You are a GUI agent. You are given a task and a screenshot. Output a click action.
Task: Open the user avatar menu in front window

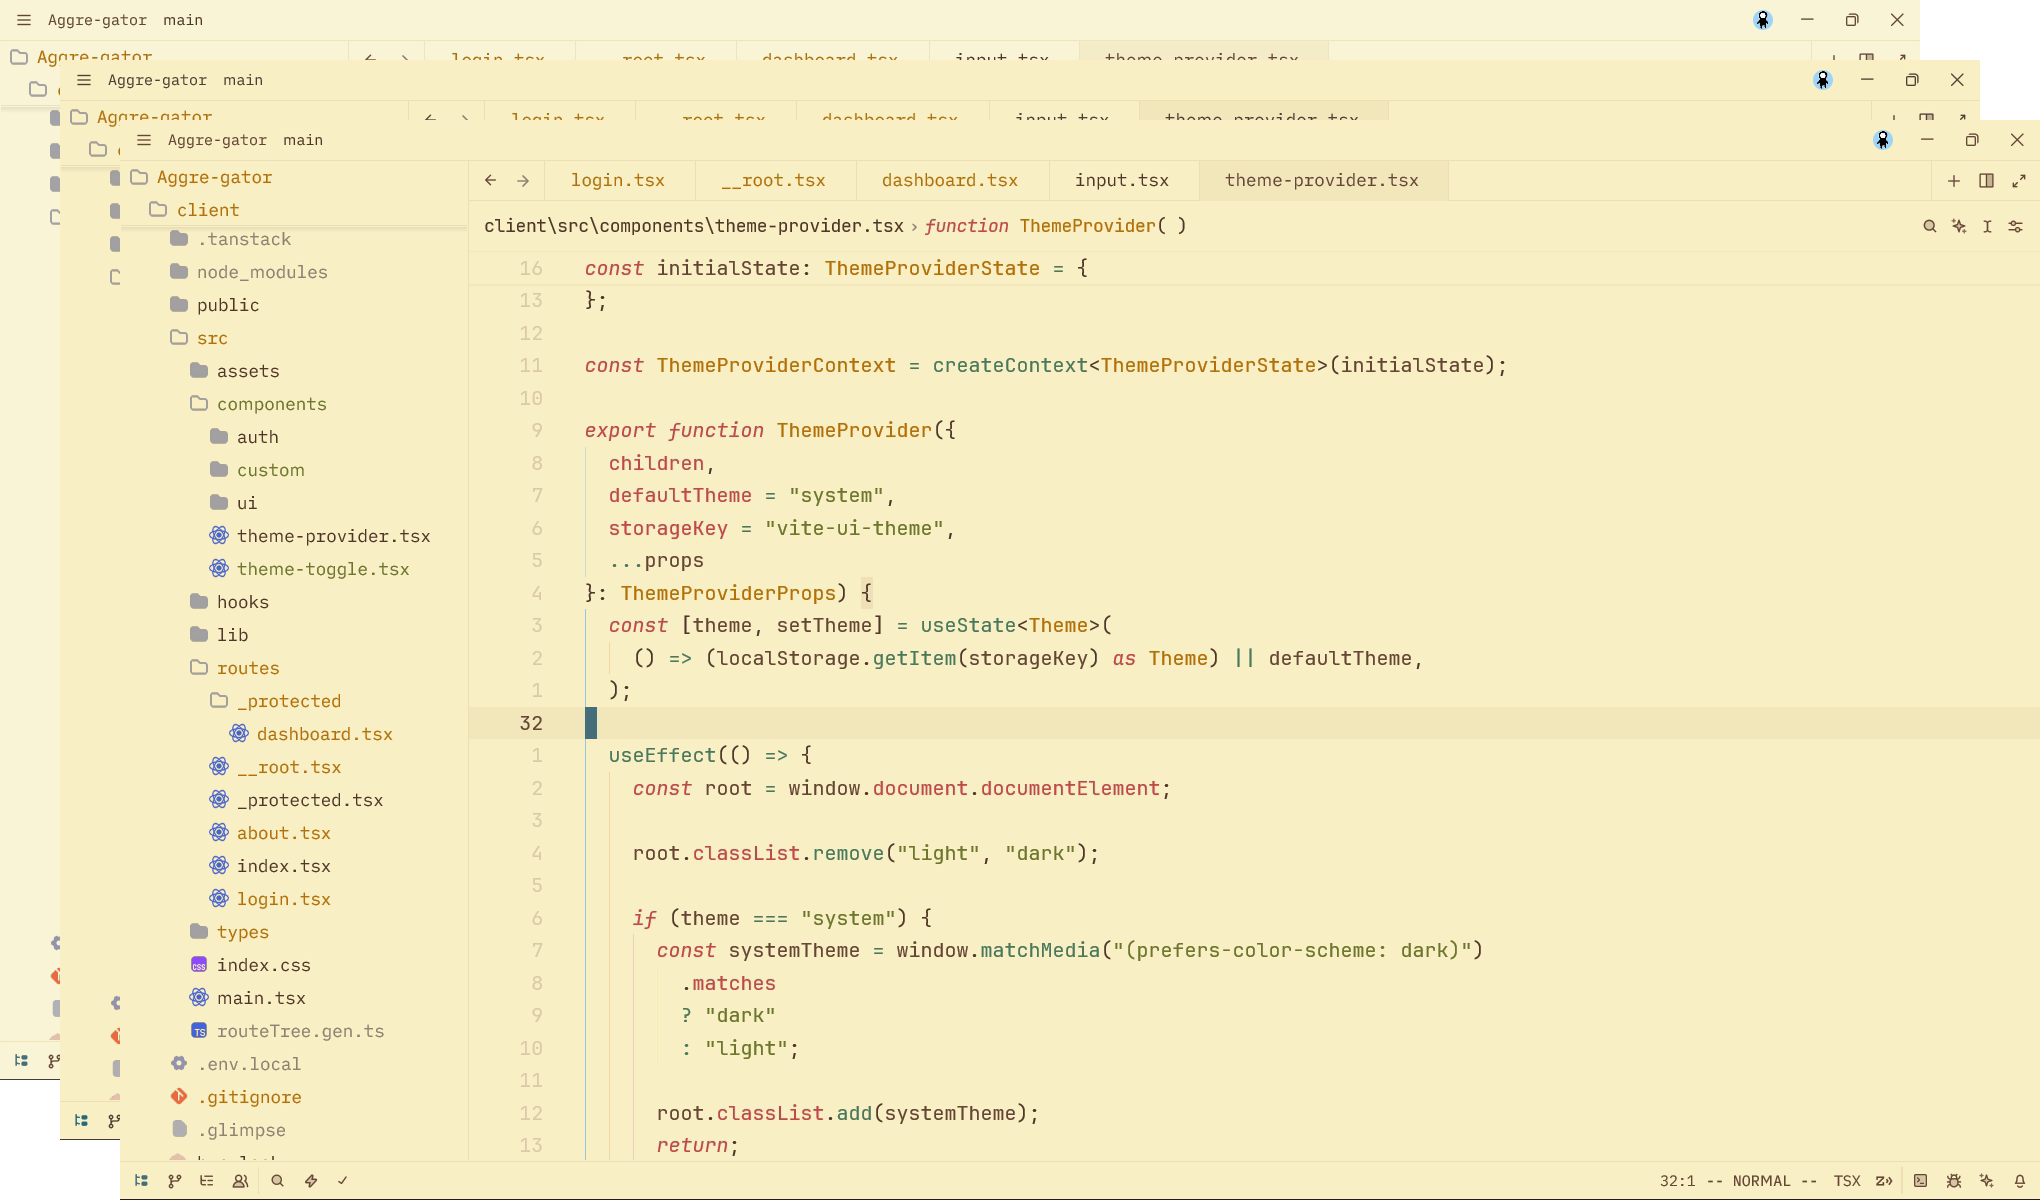click(1883, 140)
